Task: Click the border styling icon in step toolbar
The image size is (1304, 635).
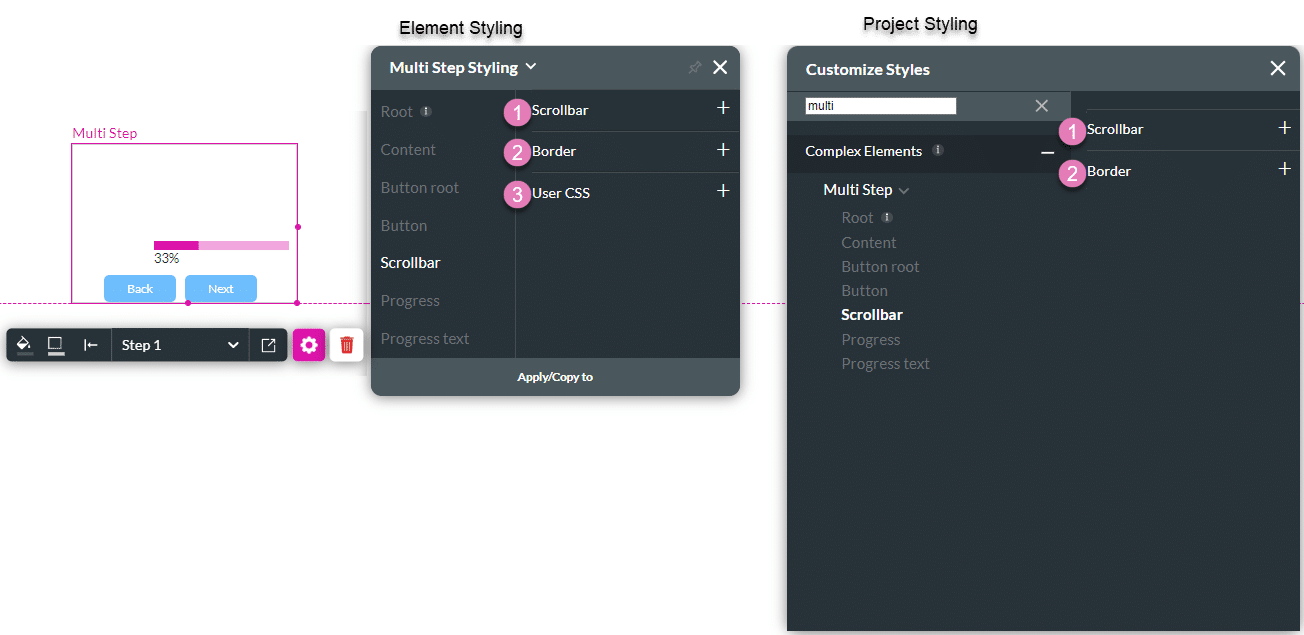Action: point(55,344)
